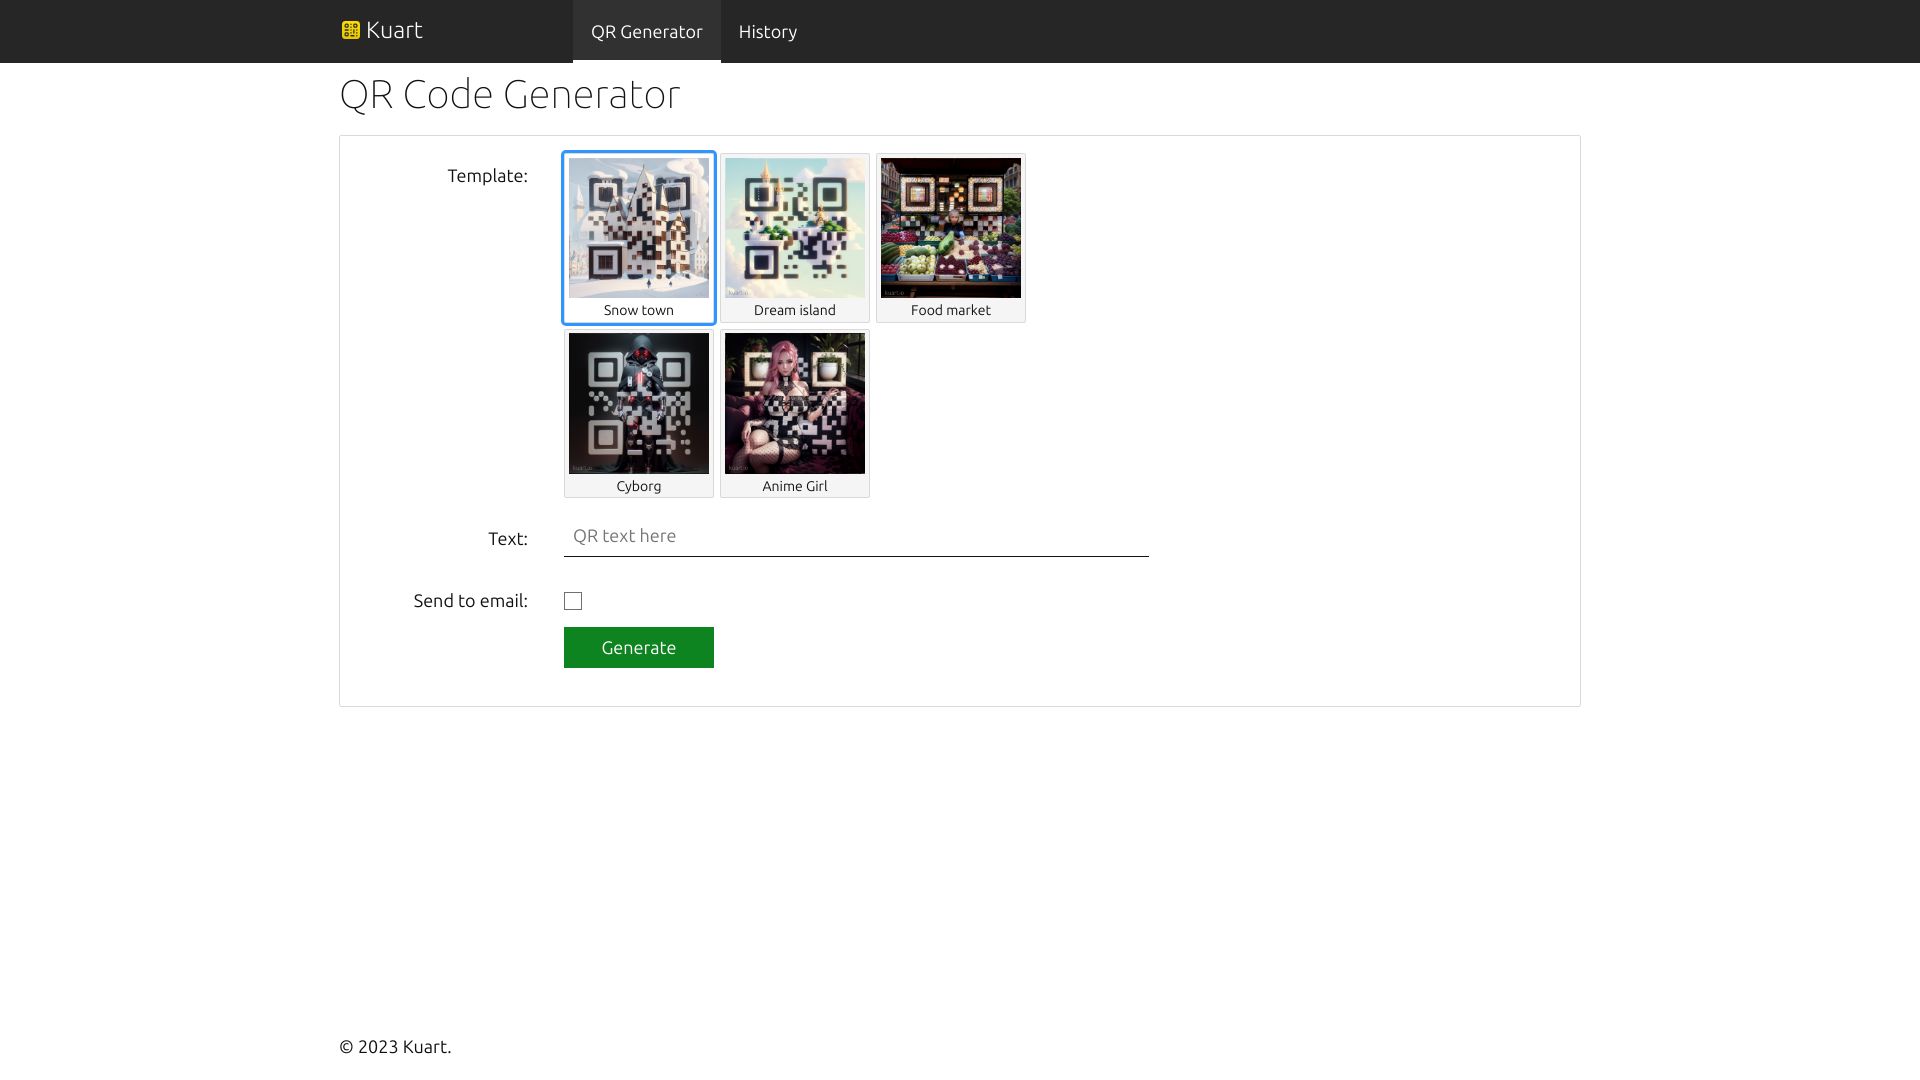
Task: Click the QR text input field
Action: coord(855,536)
